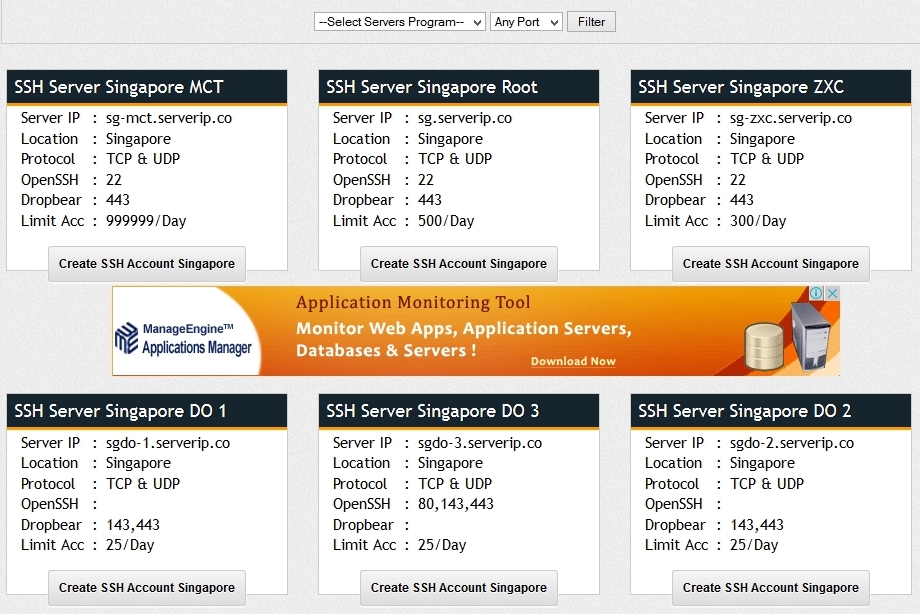Create SSH account on Singapore ZXC server
This screenshot has height=614, width=920.
770,263
